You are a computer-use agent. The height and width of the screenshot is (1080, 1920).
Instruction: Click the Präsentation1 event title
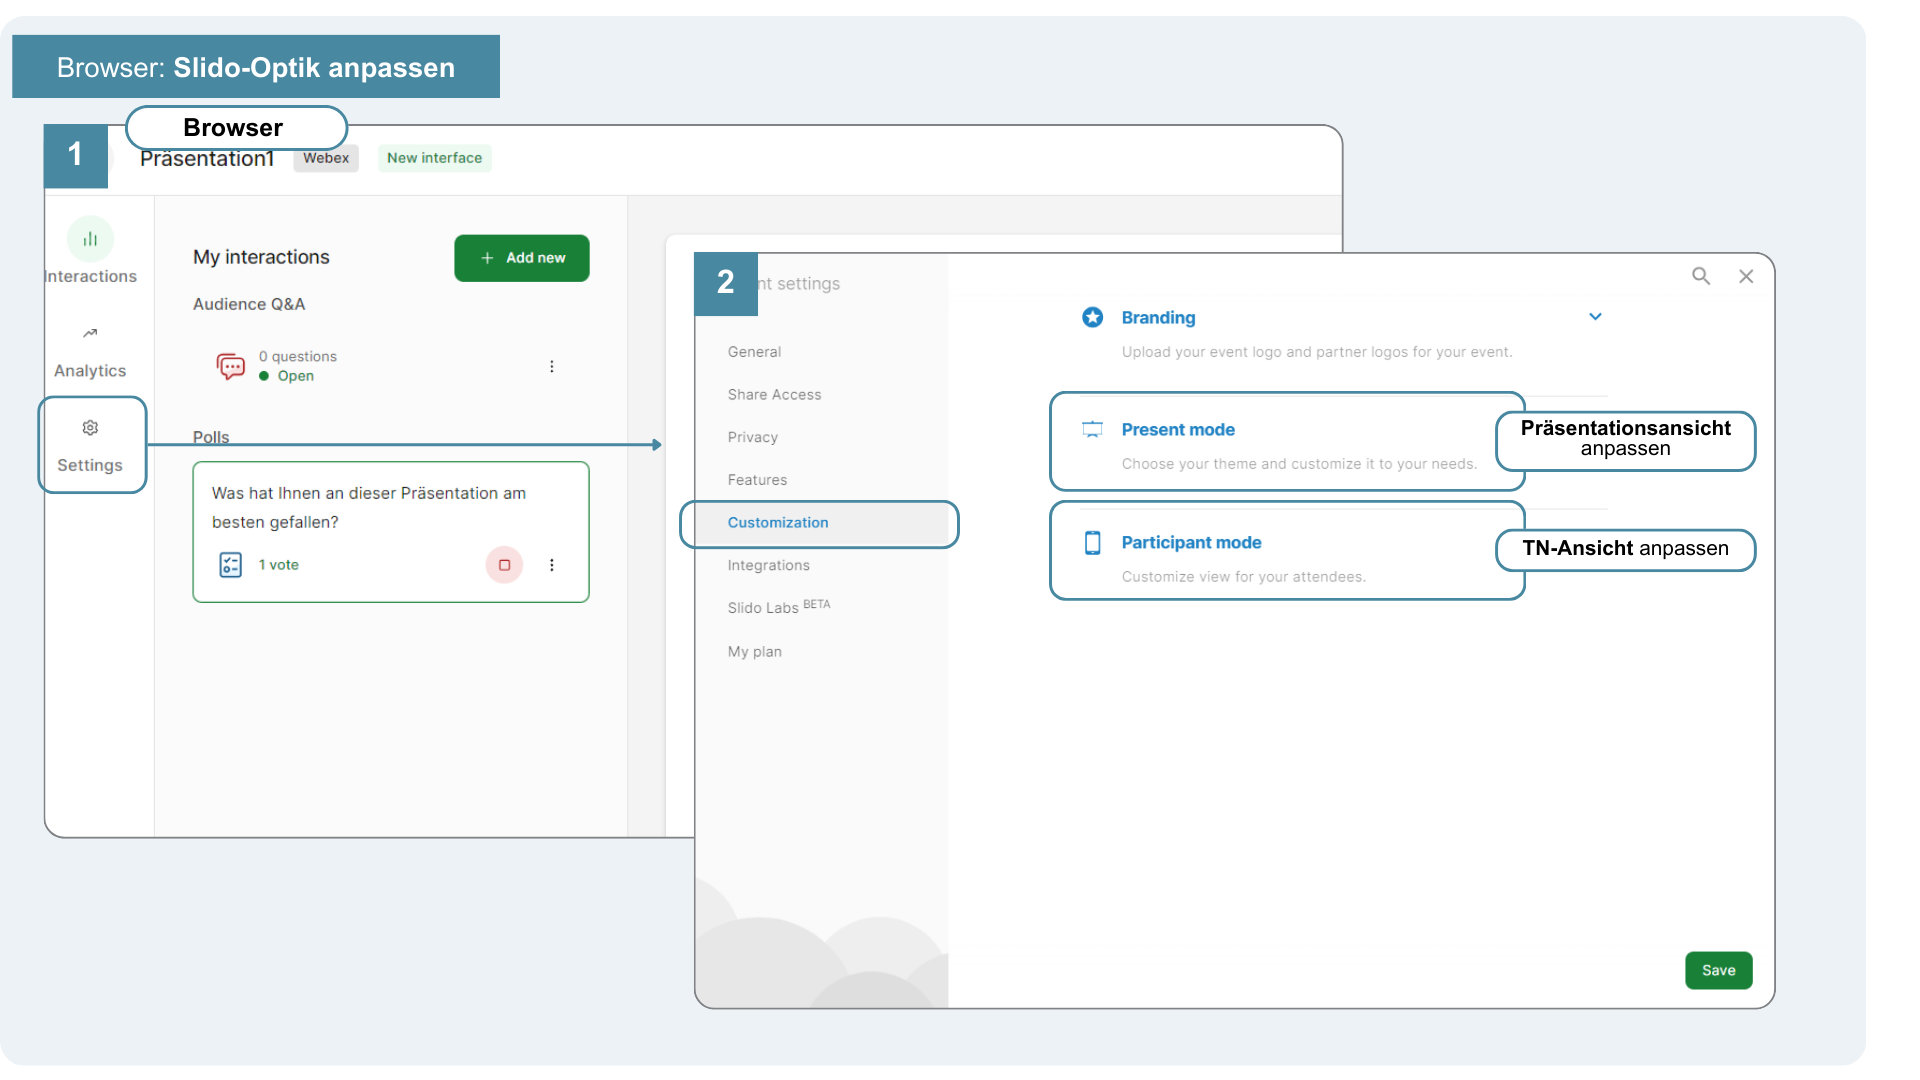click(x=207, y=159)
